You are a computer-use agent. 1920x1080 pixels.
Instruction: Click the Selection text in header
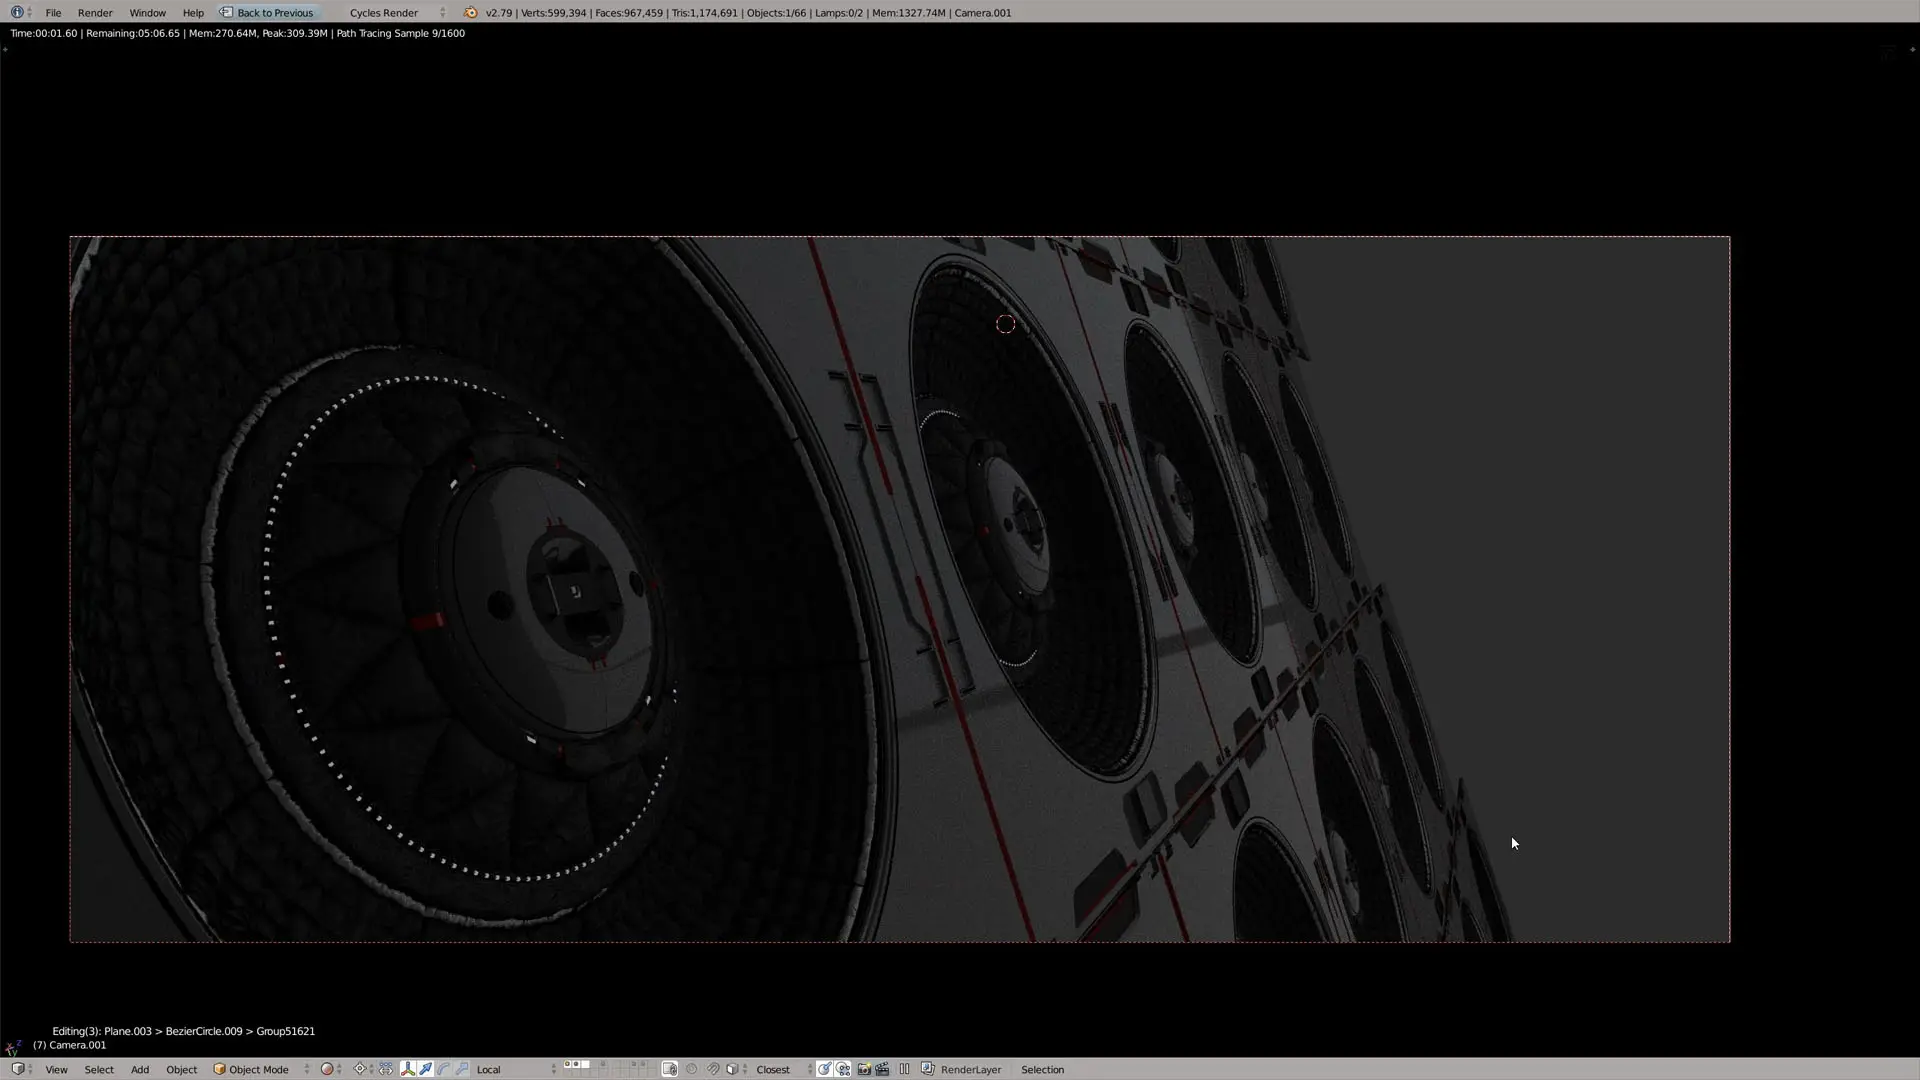click(1042, 1069)
